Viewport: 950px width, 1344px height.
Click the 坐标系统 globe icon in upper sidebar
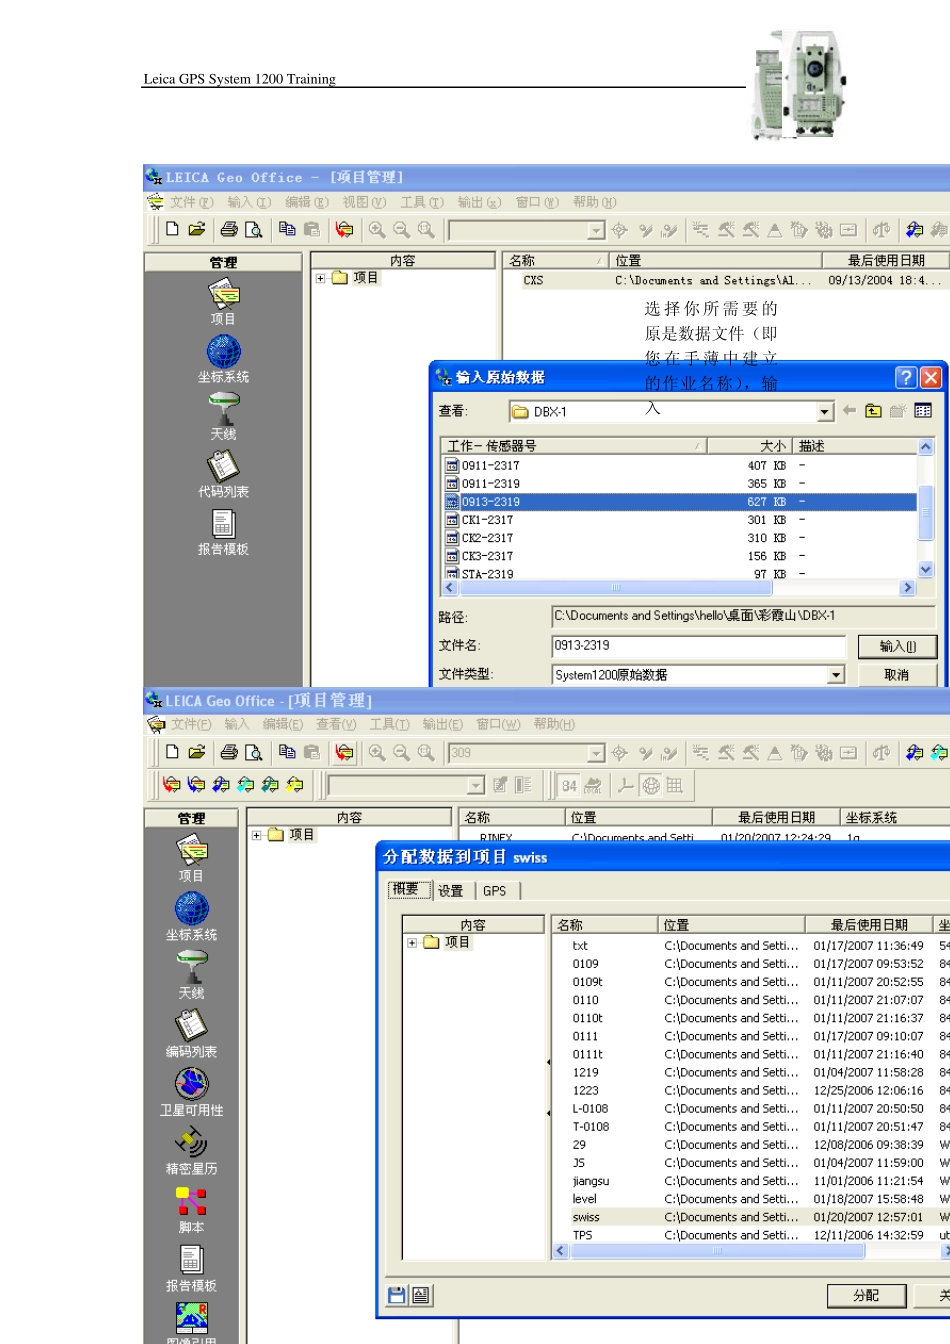click(x=223, y=352)
